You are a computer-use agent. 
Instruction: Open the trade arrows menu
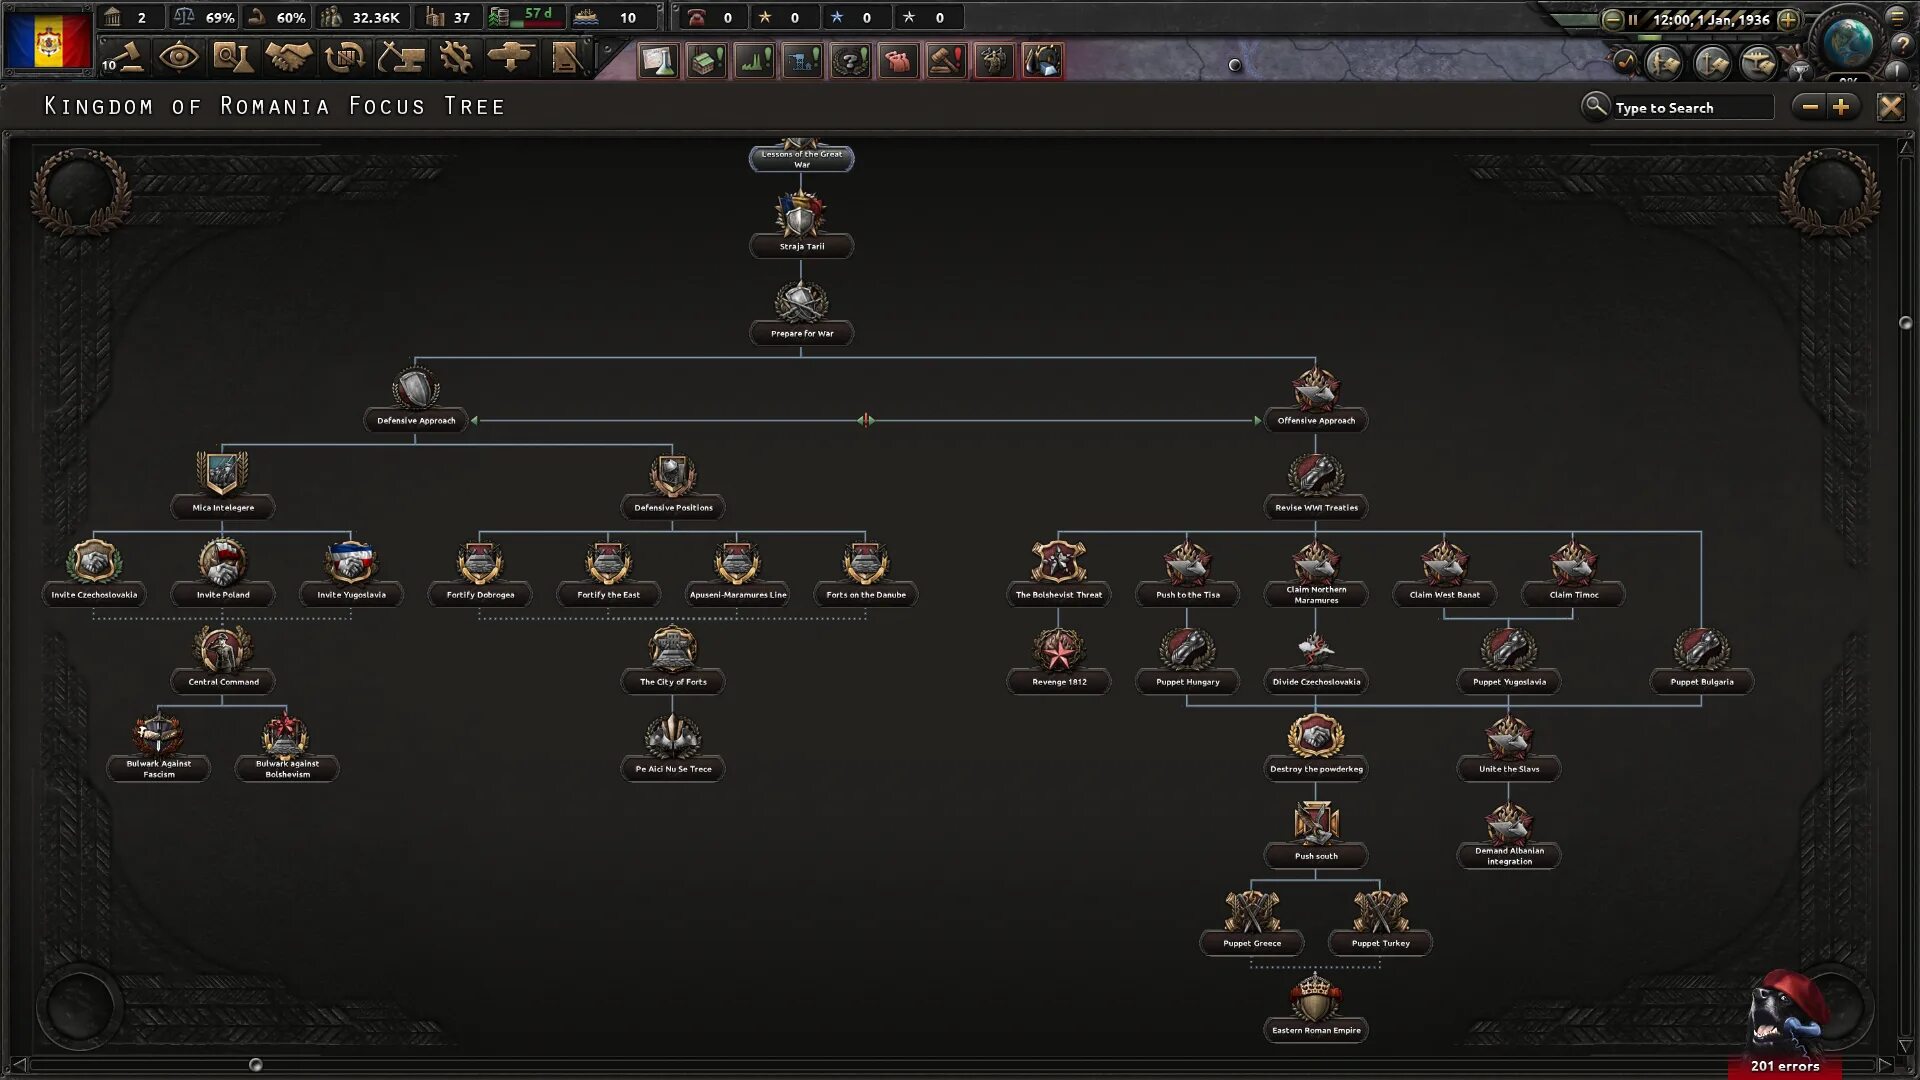[345, 57]
